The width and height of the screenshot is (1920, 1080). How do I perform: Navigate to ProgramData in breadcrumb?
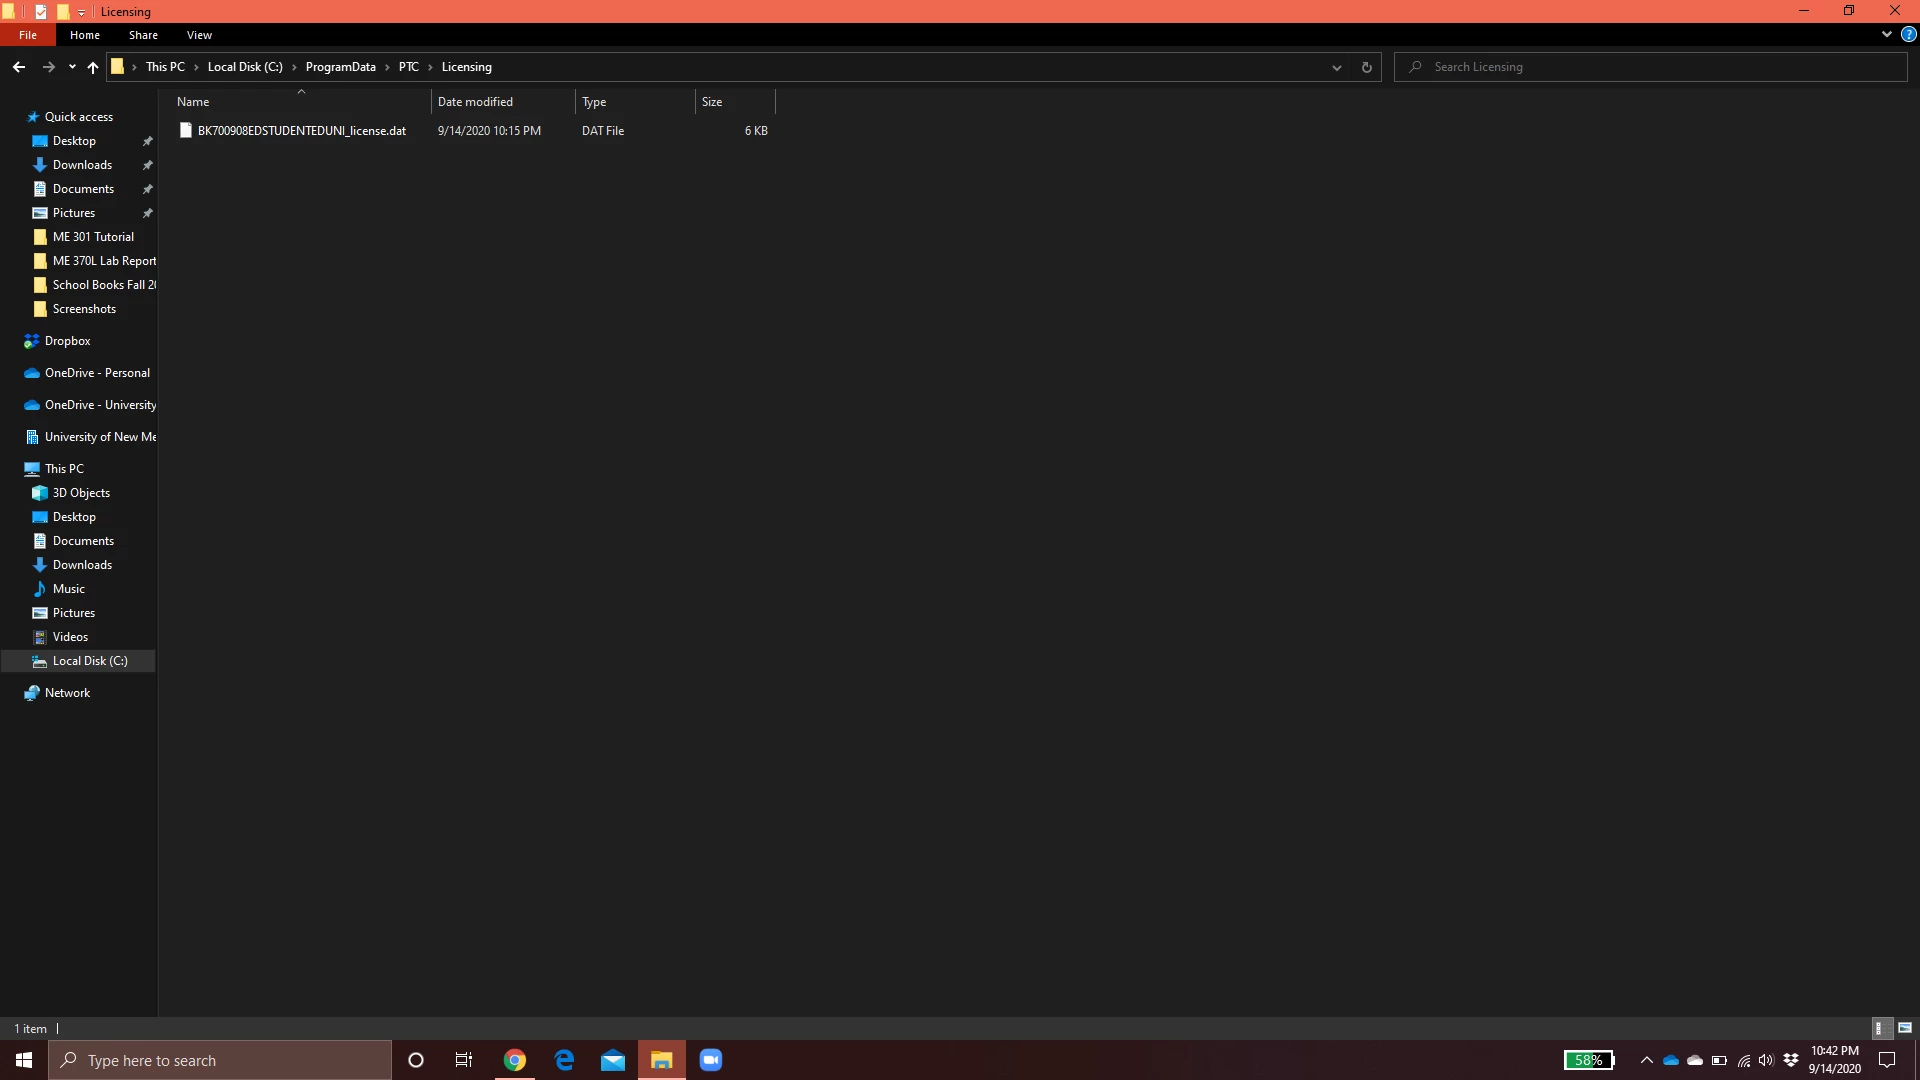[340, 67]
